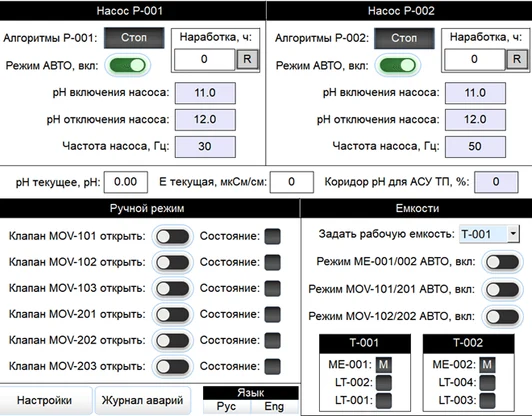Click the LT-002 level indicator

(384, 383)
